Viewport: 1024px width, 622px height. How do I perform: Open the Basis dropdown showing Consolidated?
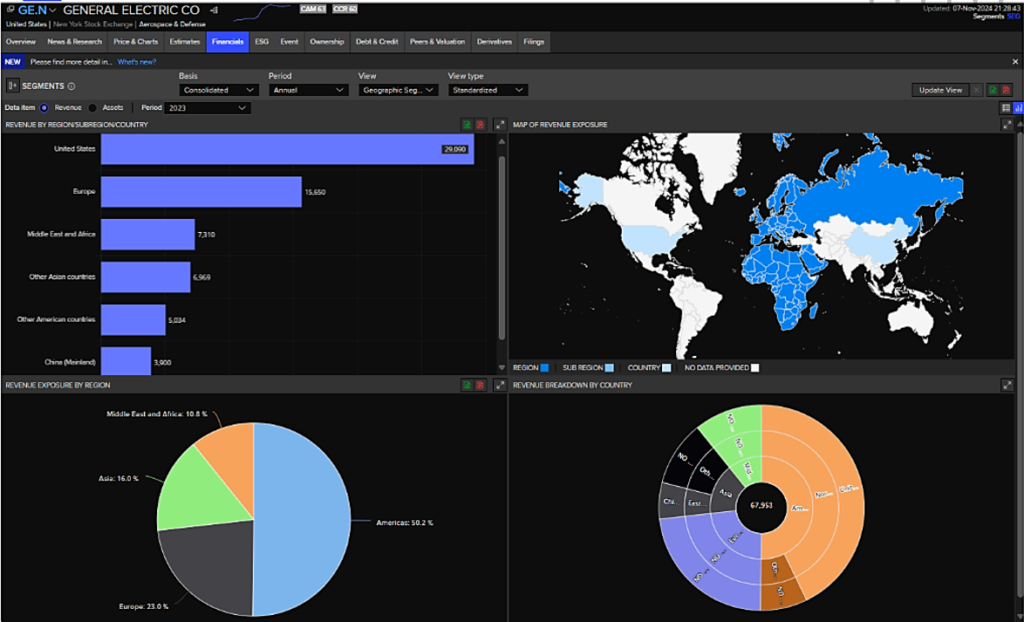tap(219, 90)
